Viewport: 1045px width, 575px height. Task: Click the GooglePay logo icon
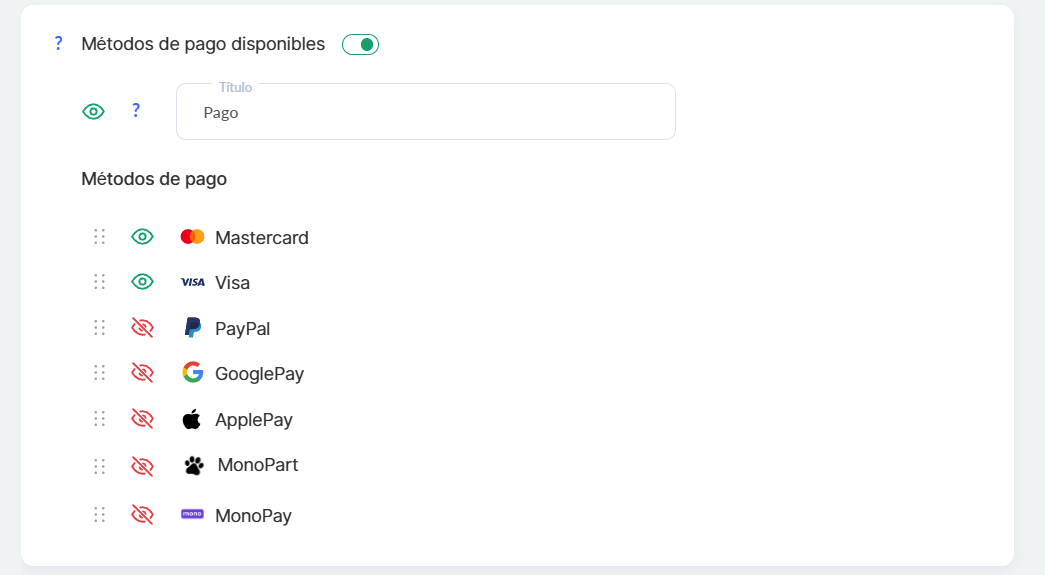(x=192, y=373)
